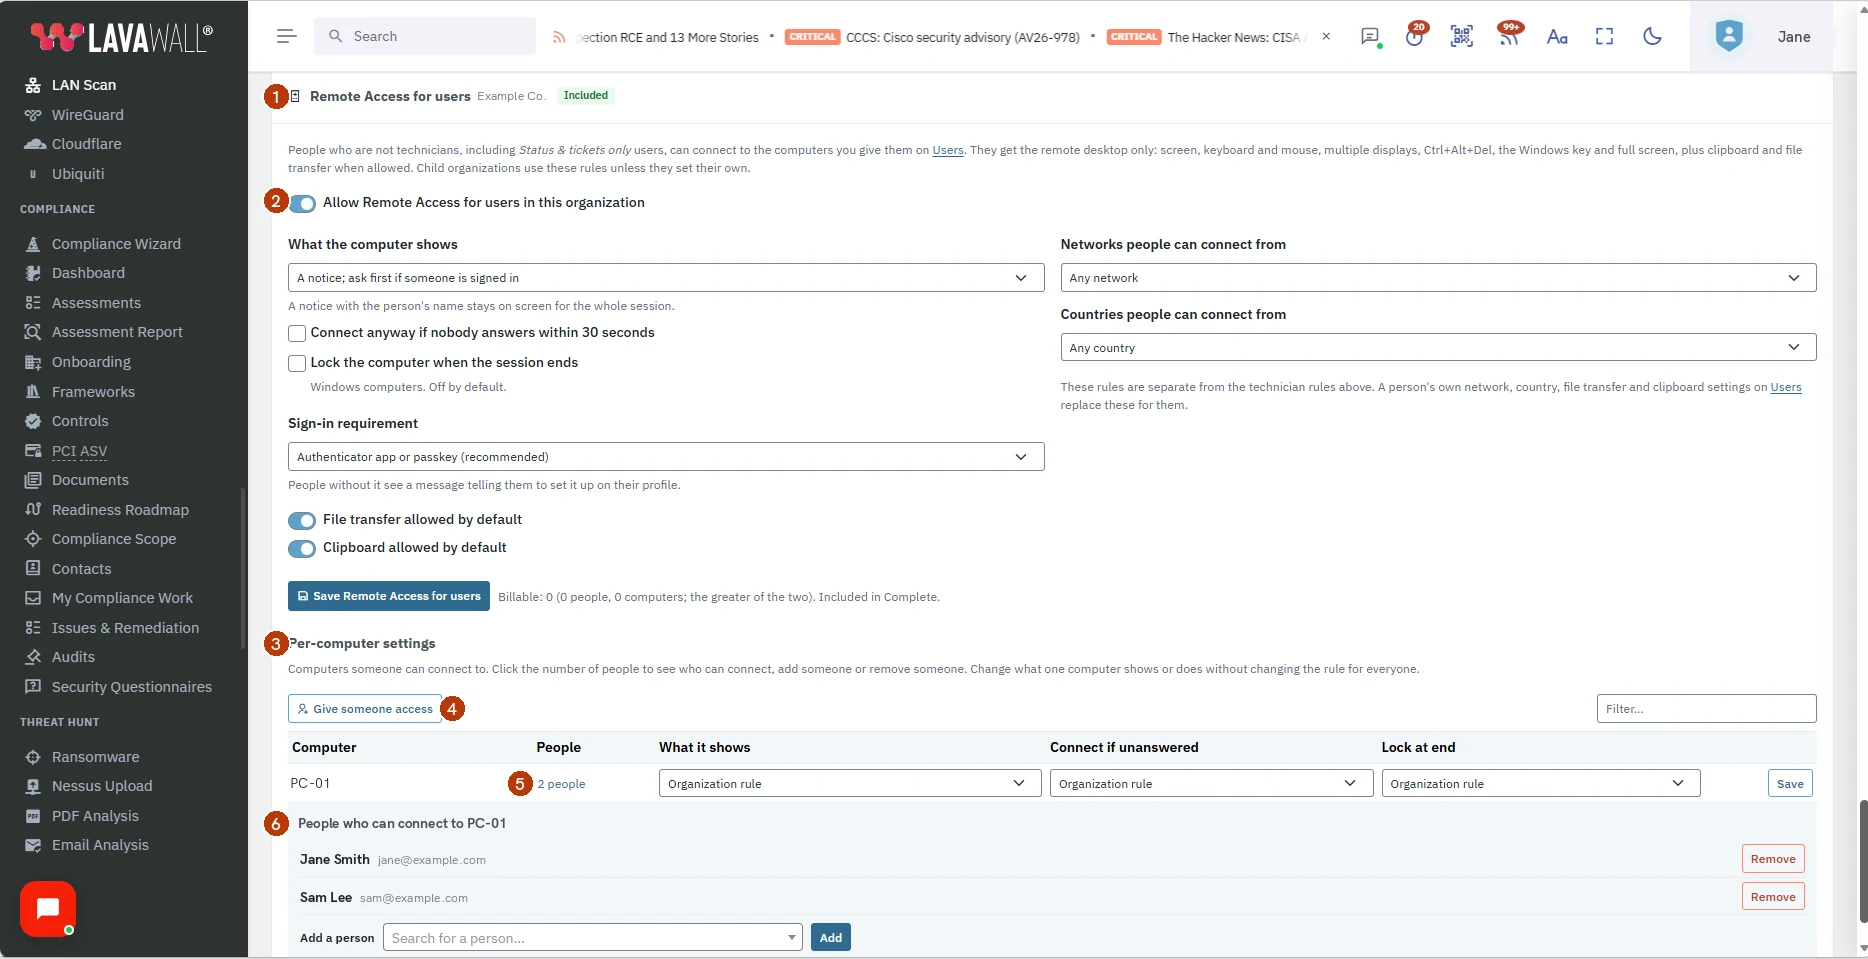1868x959 pixels.
Task: Toggle the hamburger menu icon
Action: coord(286,36)
